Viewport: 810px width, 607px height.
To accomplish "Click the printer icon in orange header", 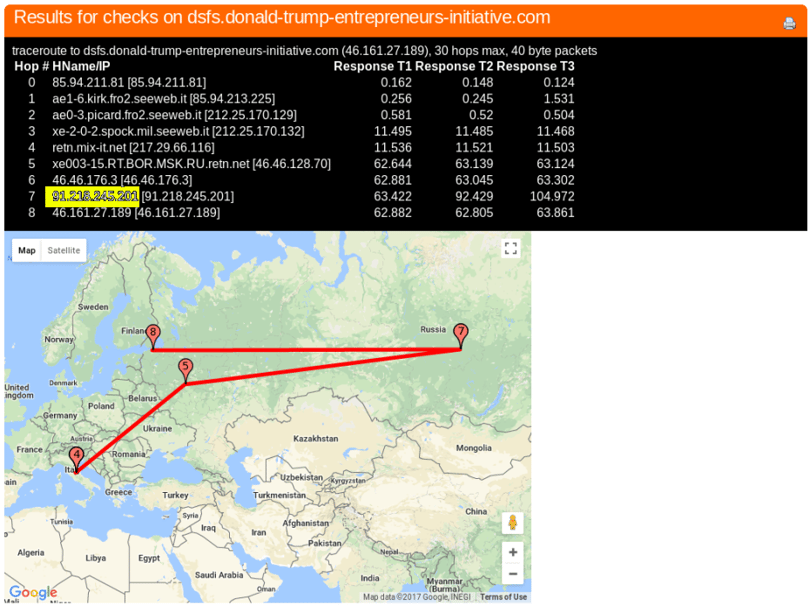I will pos(789,23).
